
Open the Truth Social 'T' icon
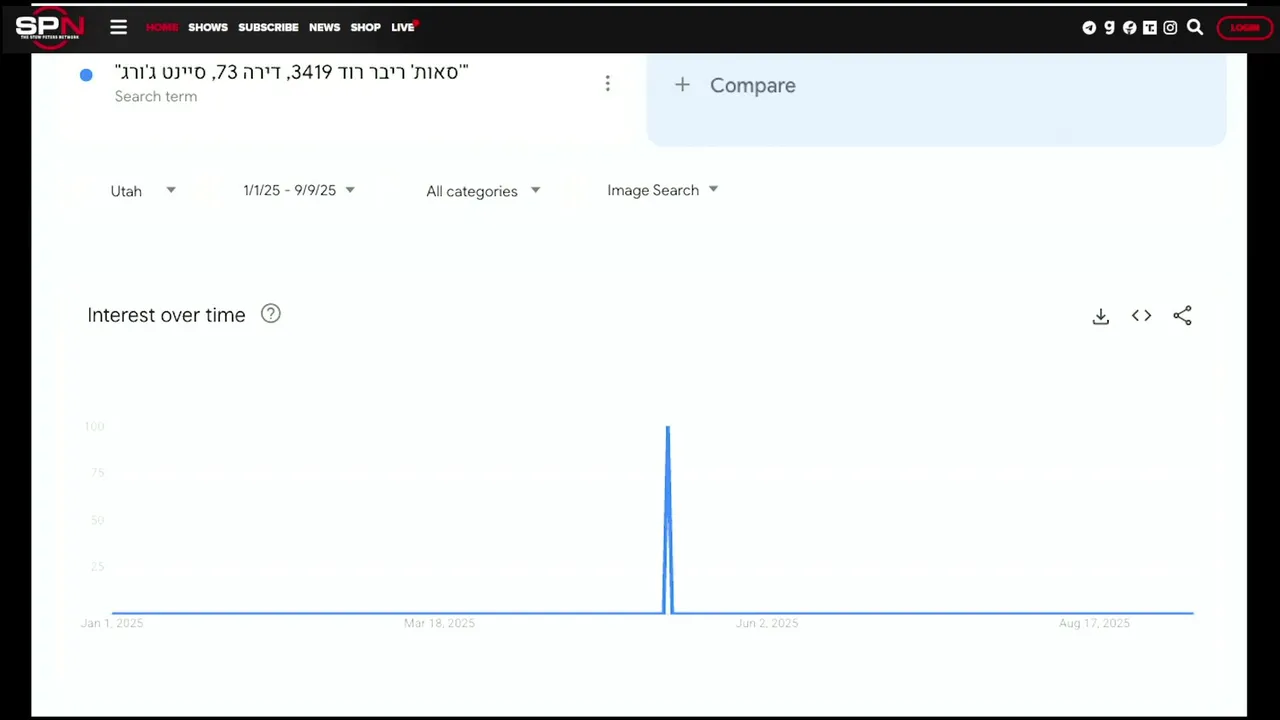coord(1150,28)
